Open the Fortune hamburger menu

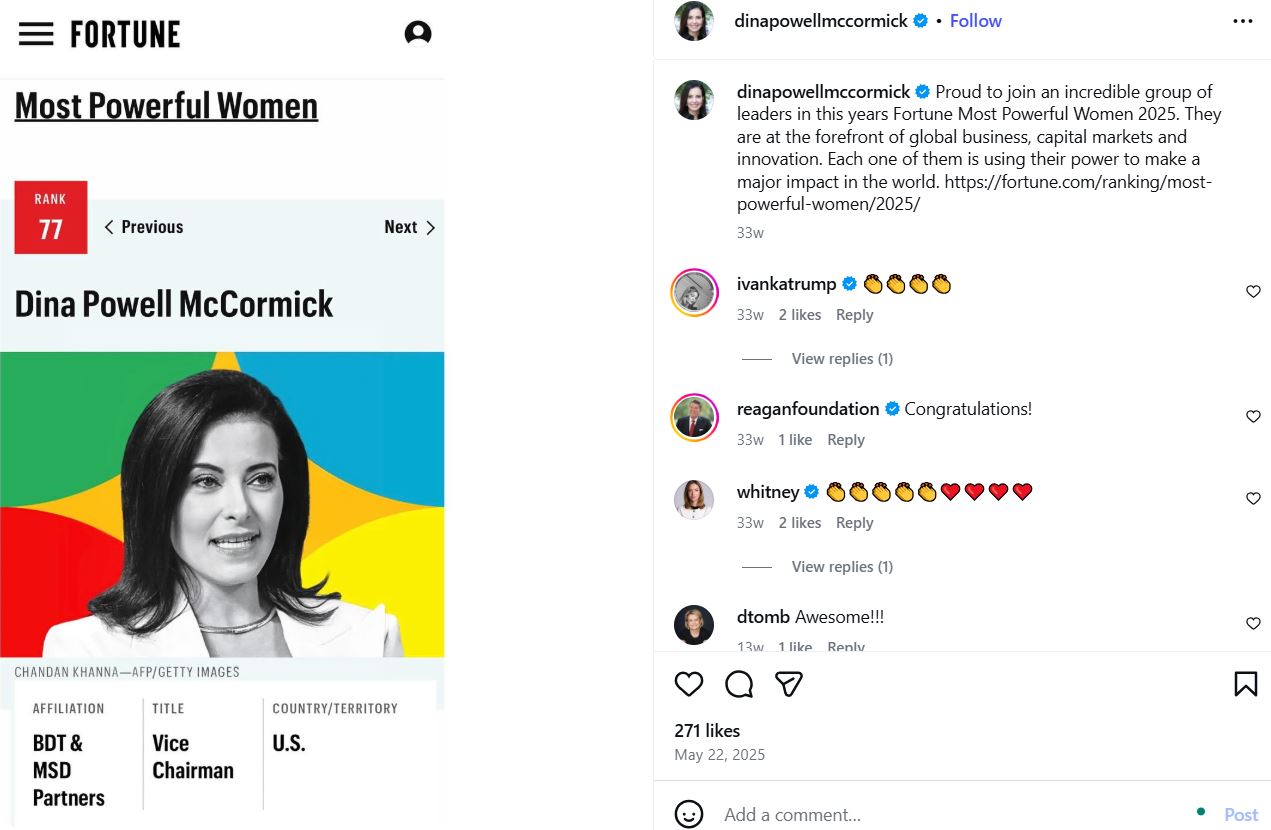(x=36, y=34)
